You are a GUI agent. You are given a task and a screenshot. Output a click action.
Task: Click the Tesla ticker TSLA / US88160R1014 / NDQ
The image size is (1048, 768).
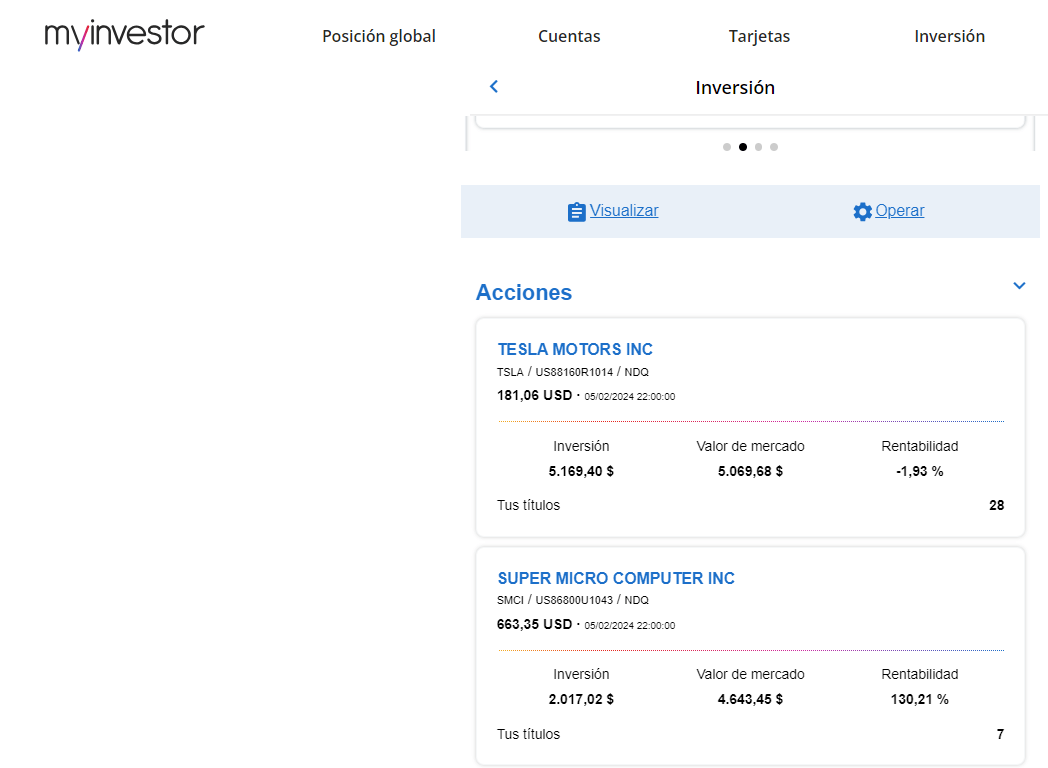point(573,372)
